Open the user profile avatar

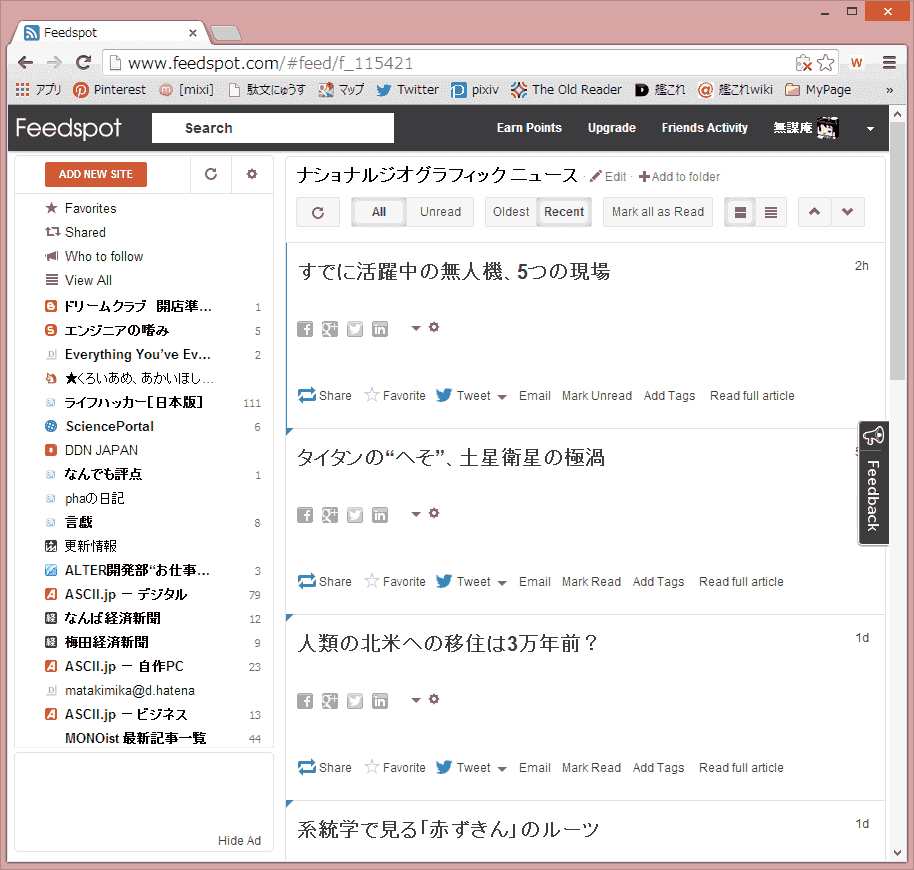[x=828, y=128]
